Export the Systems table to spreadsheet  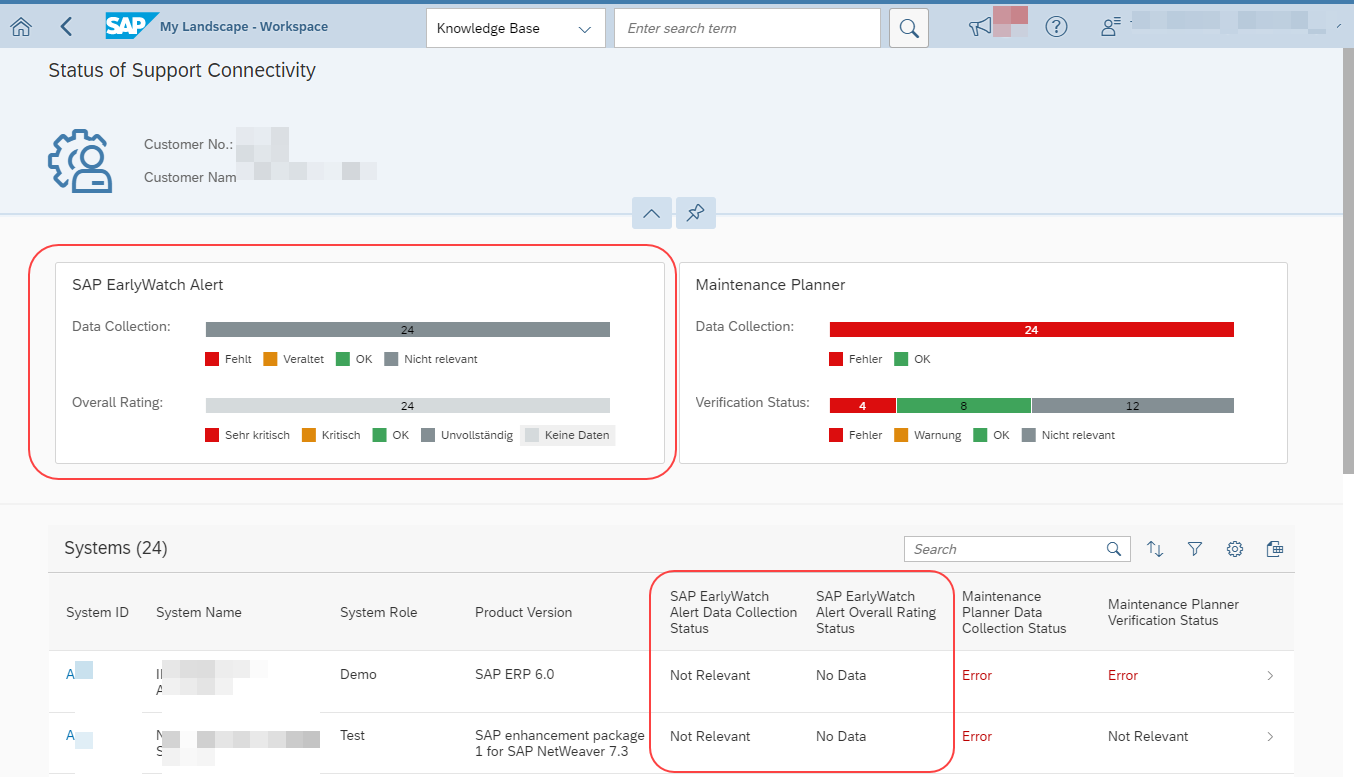pos(1274,549)
